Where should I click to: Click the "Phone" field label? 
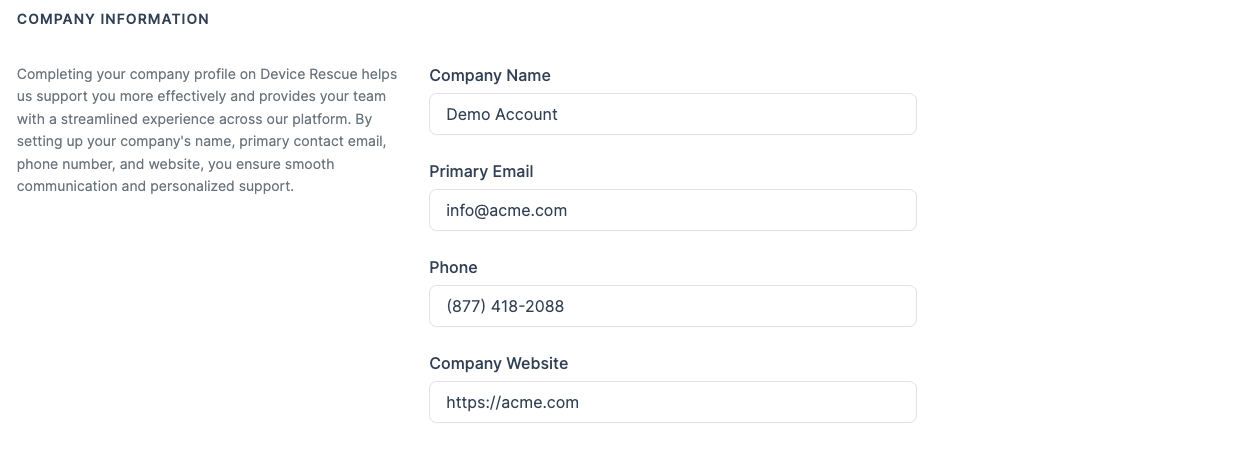pyautogui.click(x=453, y=267)
